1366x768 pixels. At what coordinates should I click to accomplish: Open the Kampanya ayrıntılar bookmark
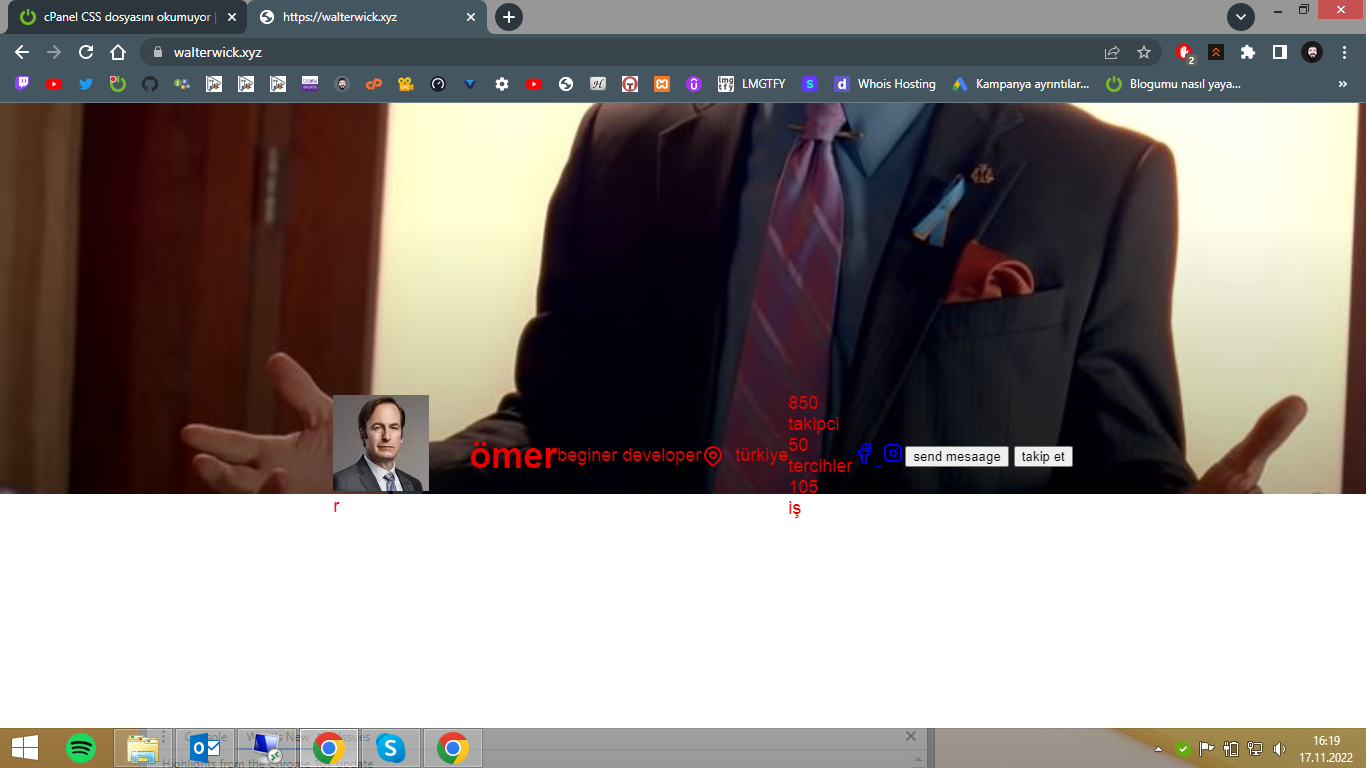tap(1021, 84)
